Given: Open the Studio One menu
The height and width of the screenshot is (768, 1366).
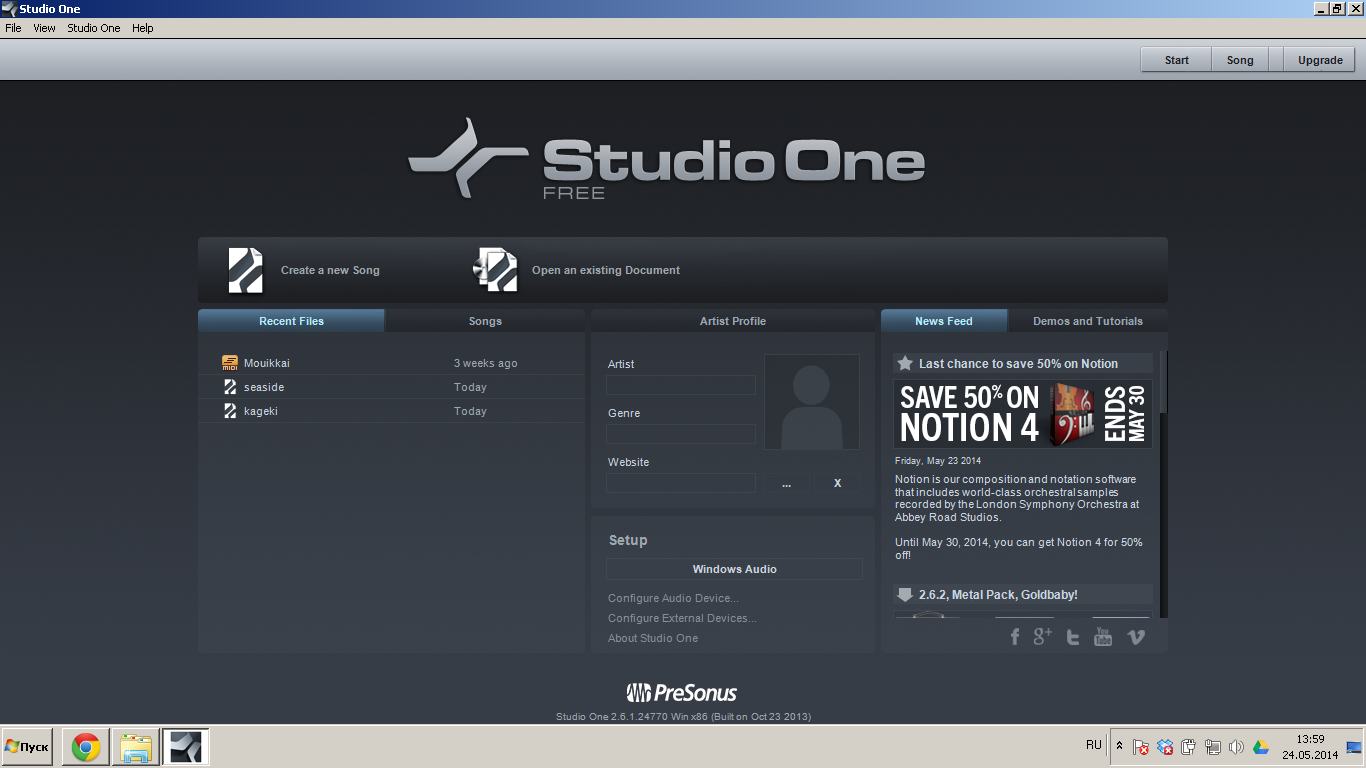Looking at the screenshot, I should pyautogui.click(x=94, y=28).
